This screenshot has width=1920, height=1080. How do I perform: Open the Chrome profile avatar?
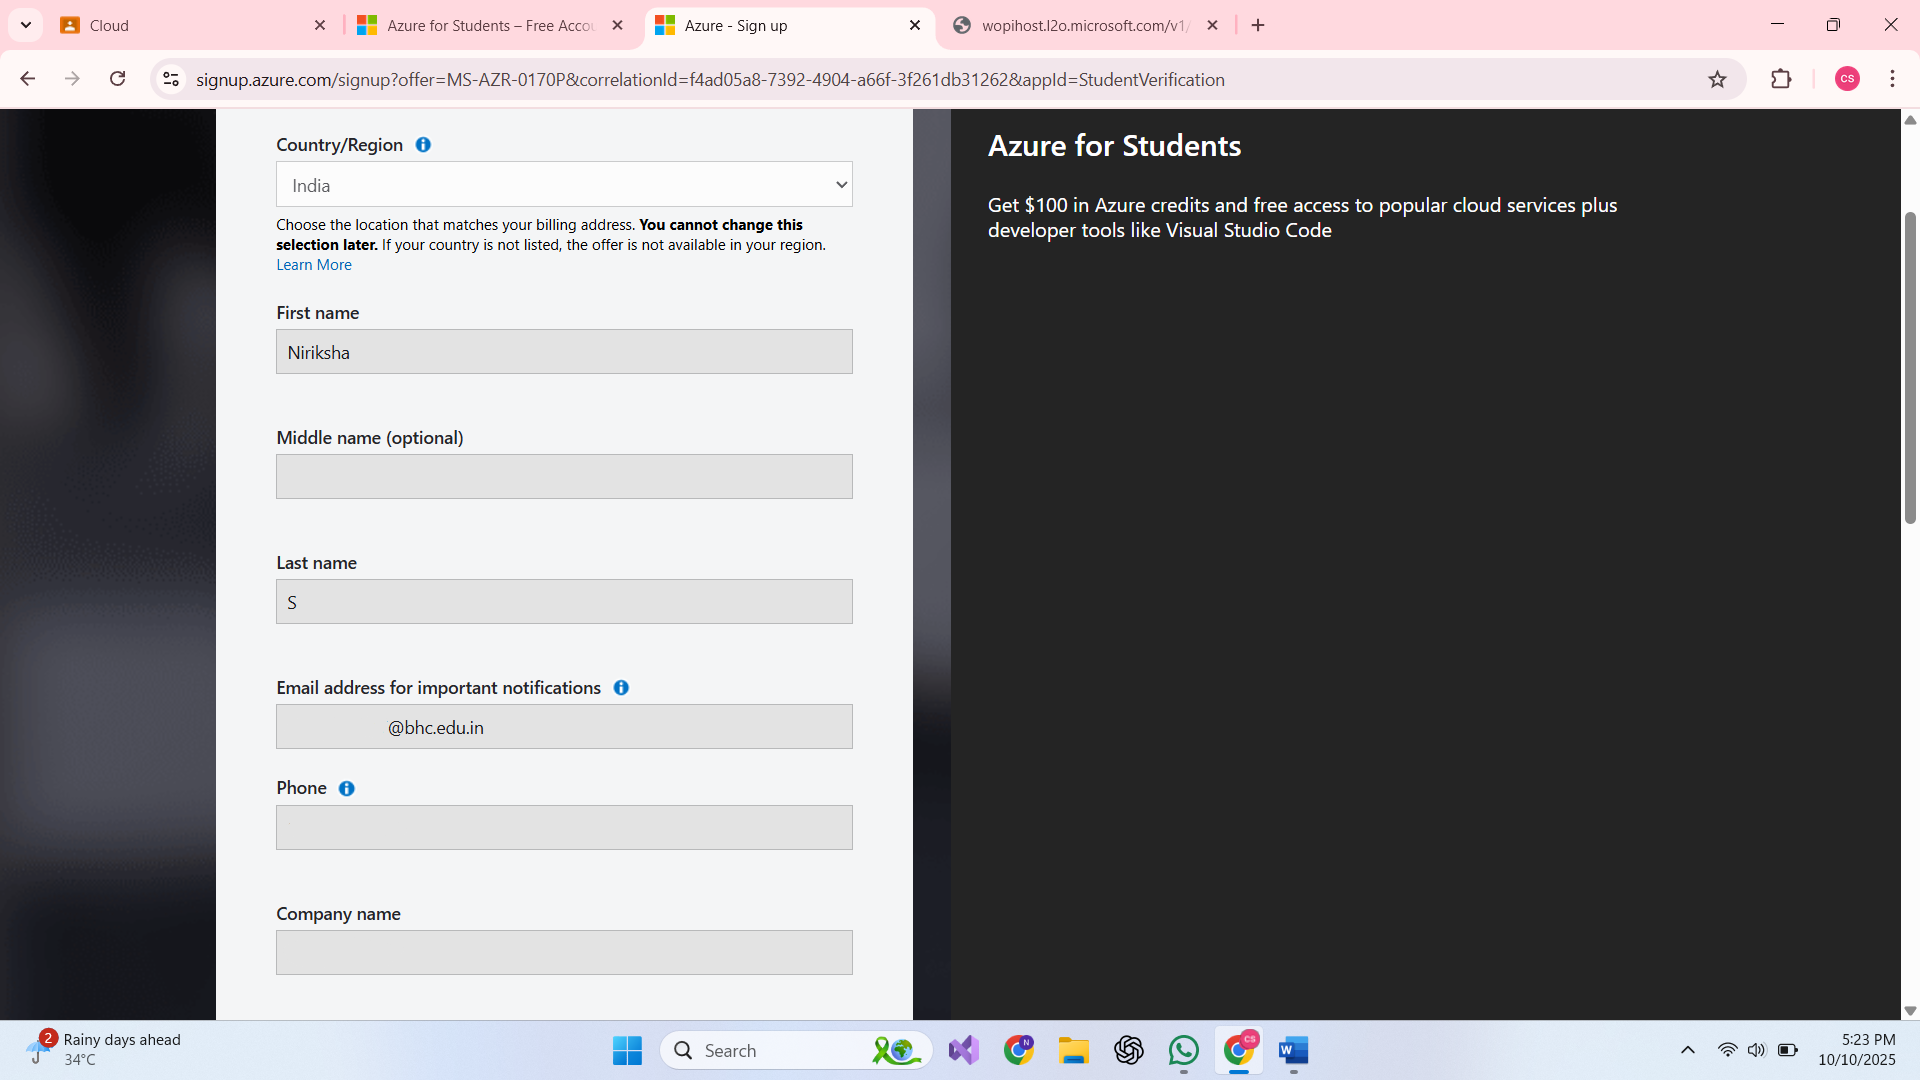(x=1847, y=79)
